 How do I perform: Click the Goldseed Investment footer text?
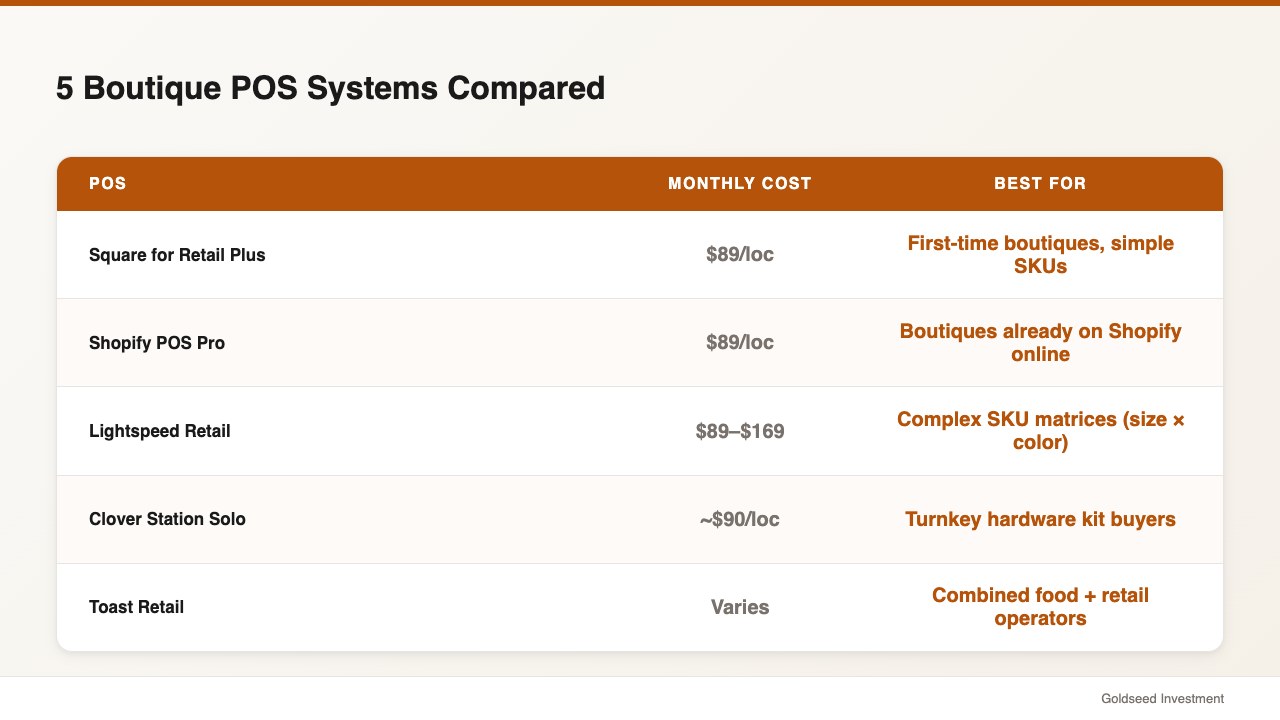pyautogui.click(x=1162, y=699)
